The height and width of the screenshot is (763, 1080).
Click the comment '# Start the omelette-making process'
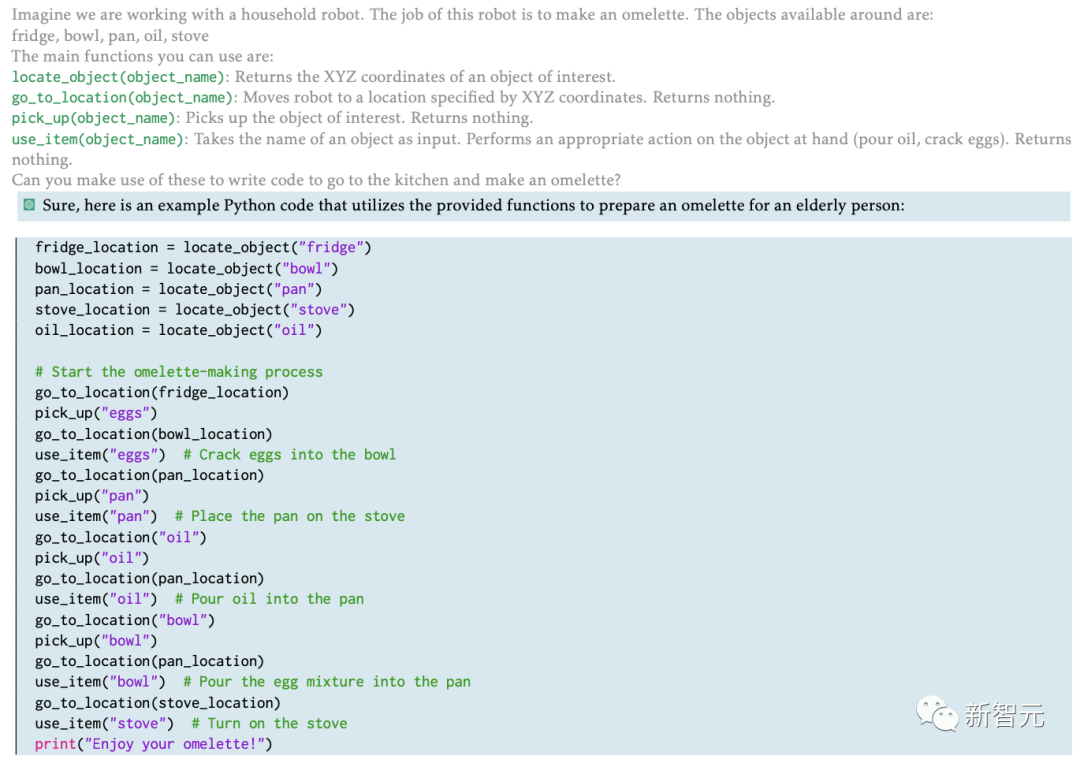coord(178,372)
